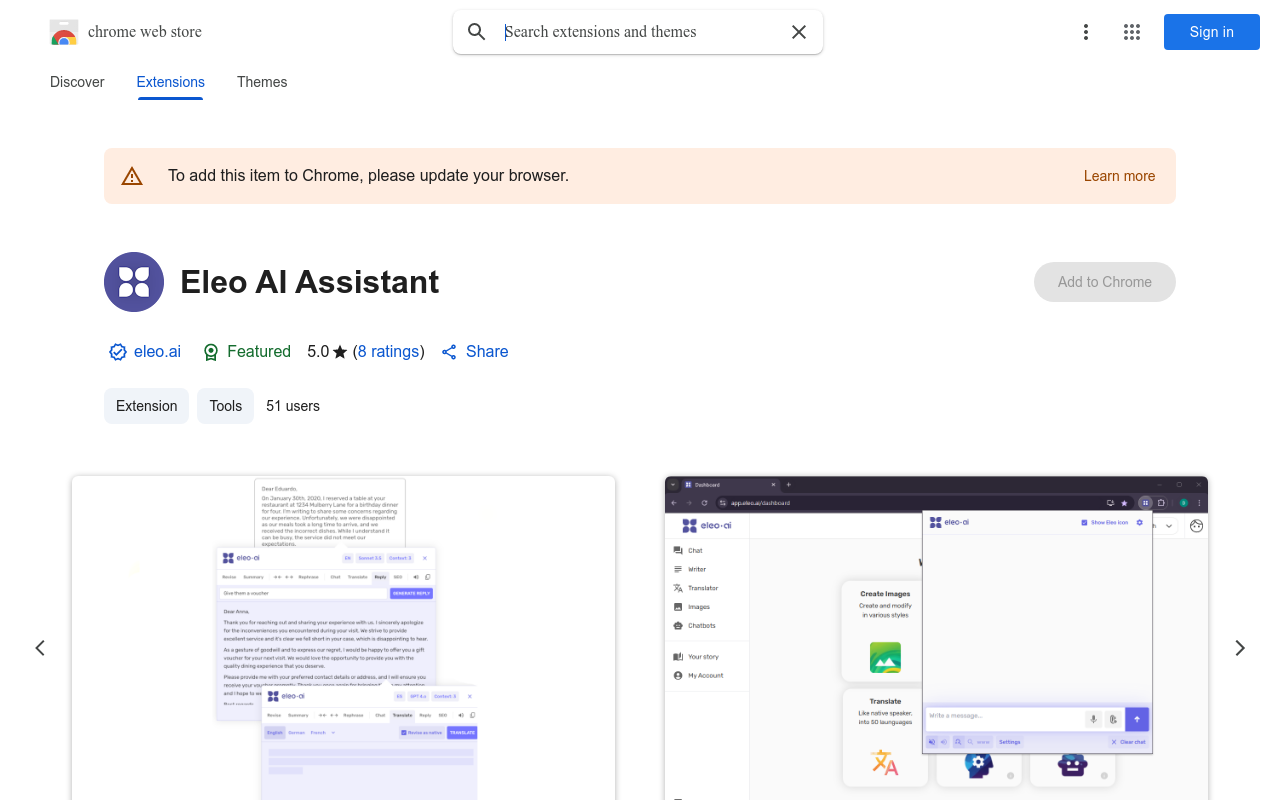The image size is (1280, 800).
Task: Click Translator in the dashboard screenshot sidebar
Action: (703, 588)
